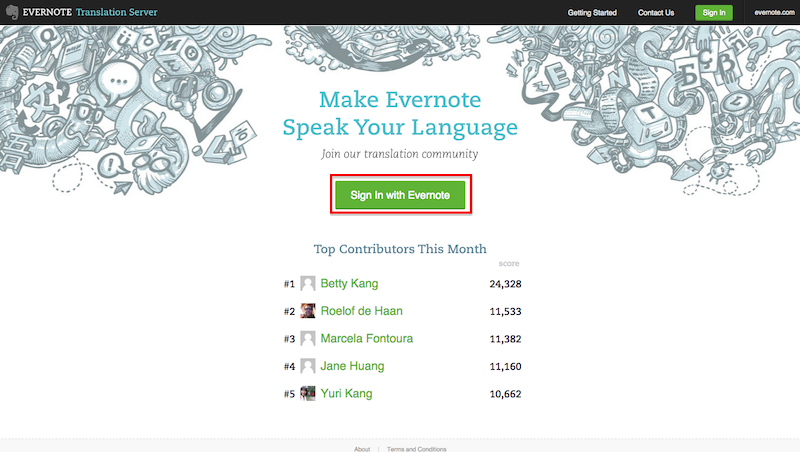The width and height of the screenshot is (800, 452).
Task: Click Betty Kang's avatar placeholder icon
Action: [308, 284]
